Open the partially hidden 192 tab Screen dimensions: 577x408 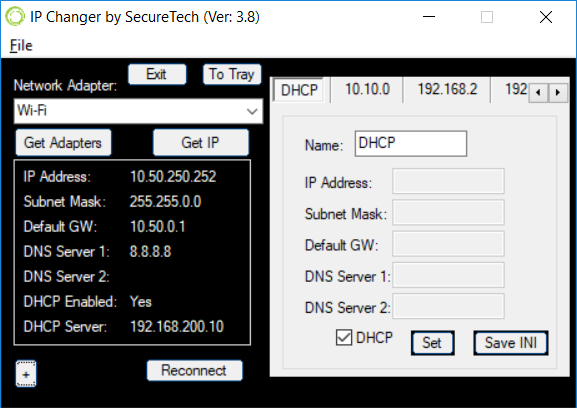click(x=511, y=89)
